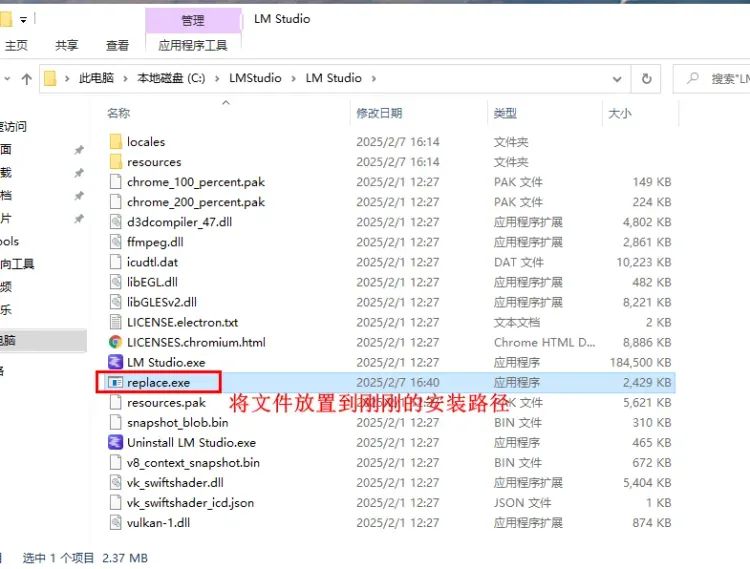Select snapshot_blob.bin file icon
The image size is (750, 569).
click(x=115, y=423)
